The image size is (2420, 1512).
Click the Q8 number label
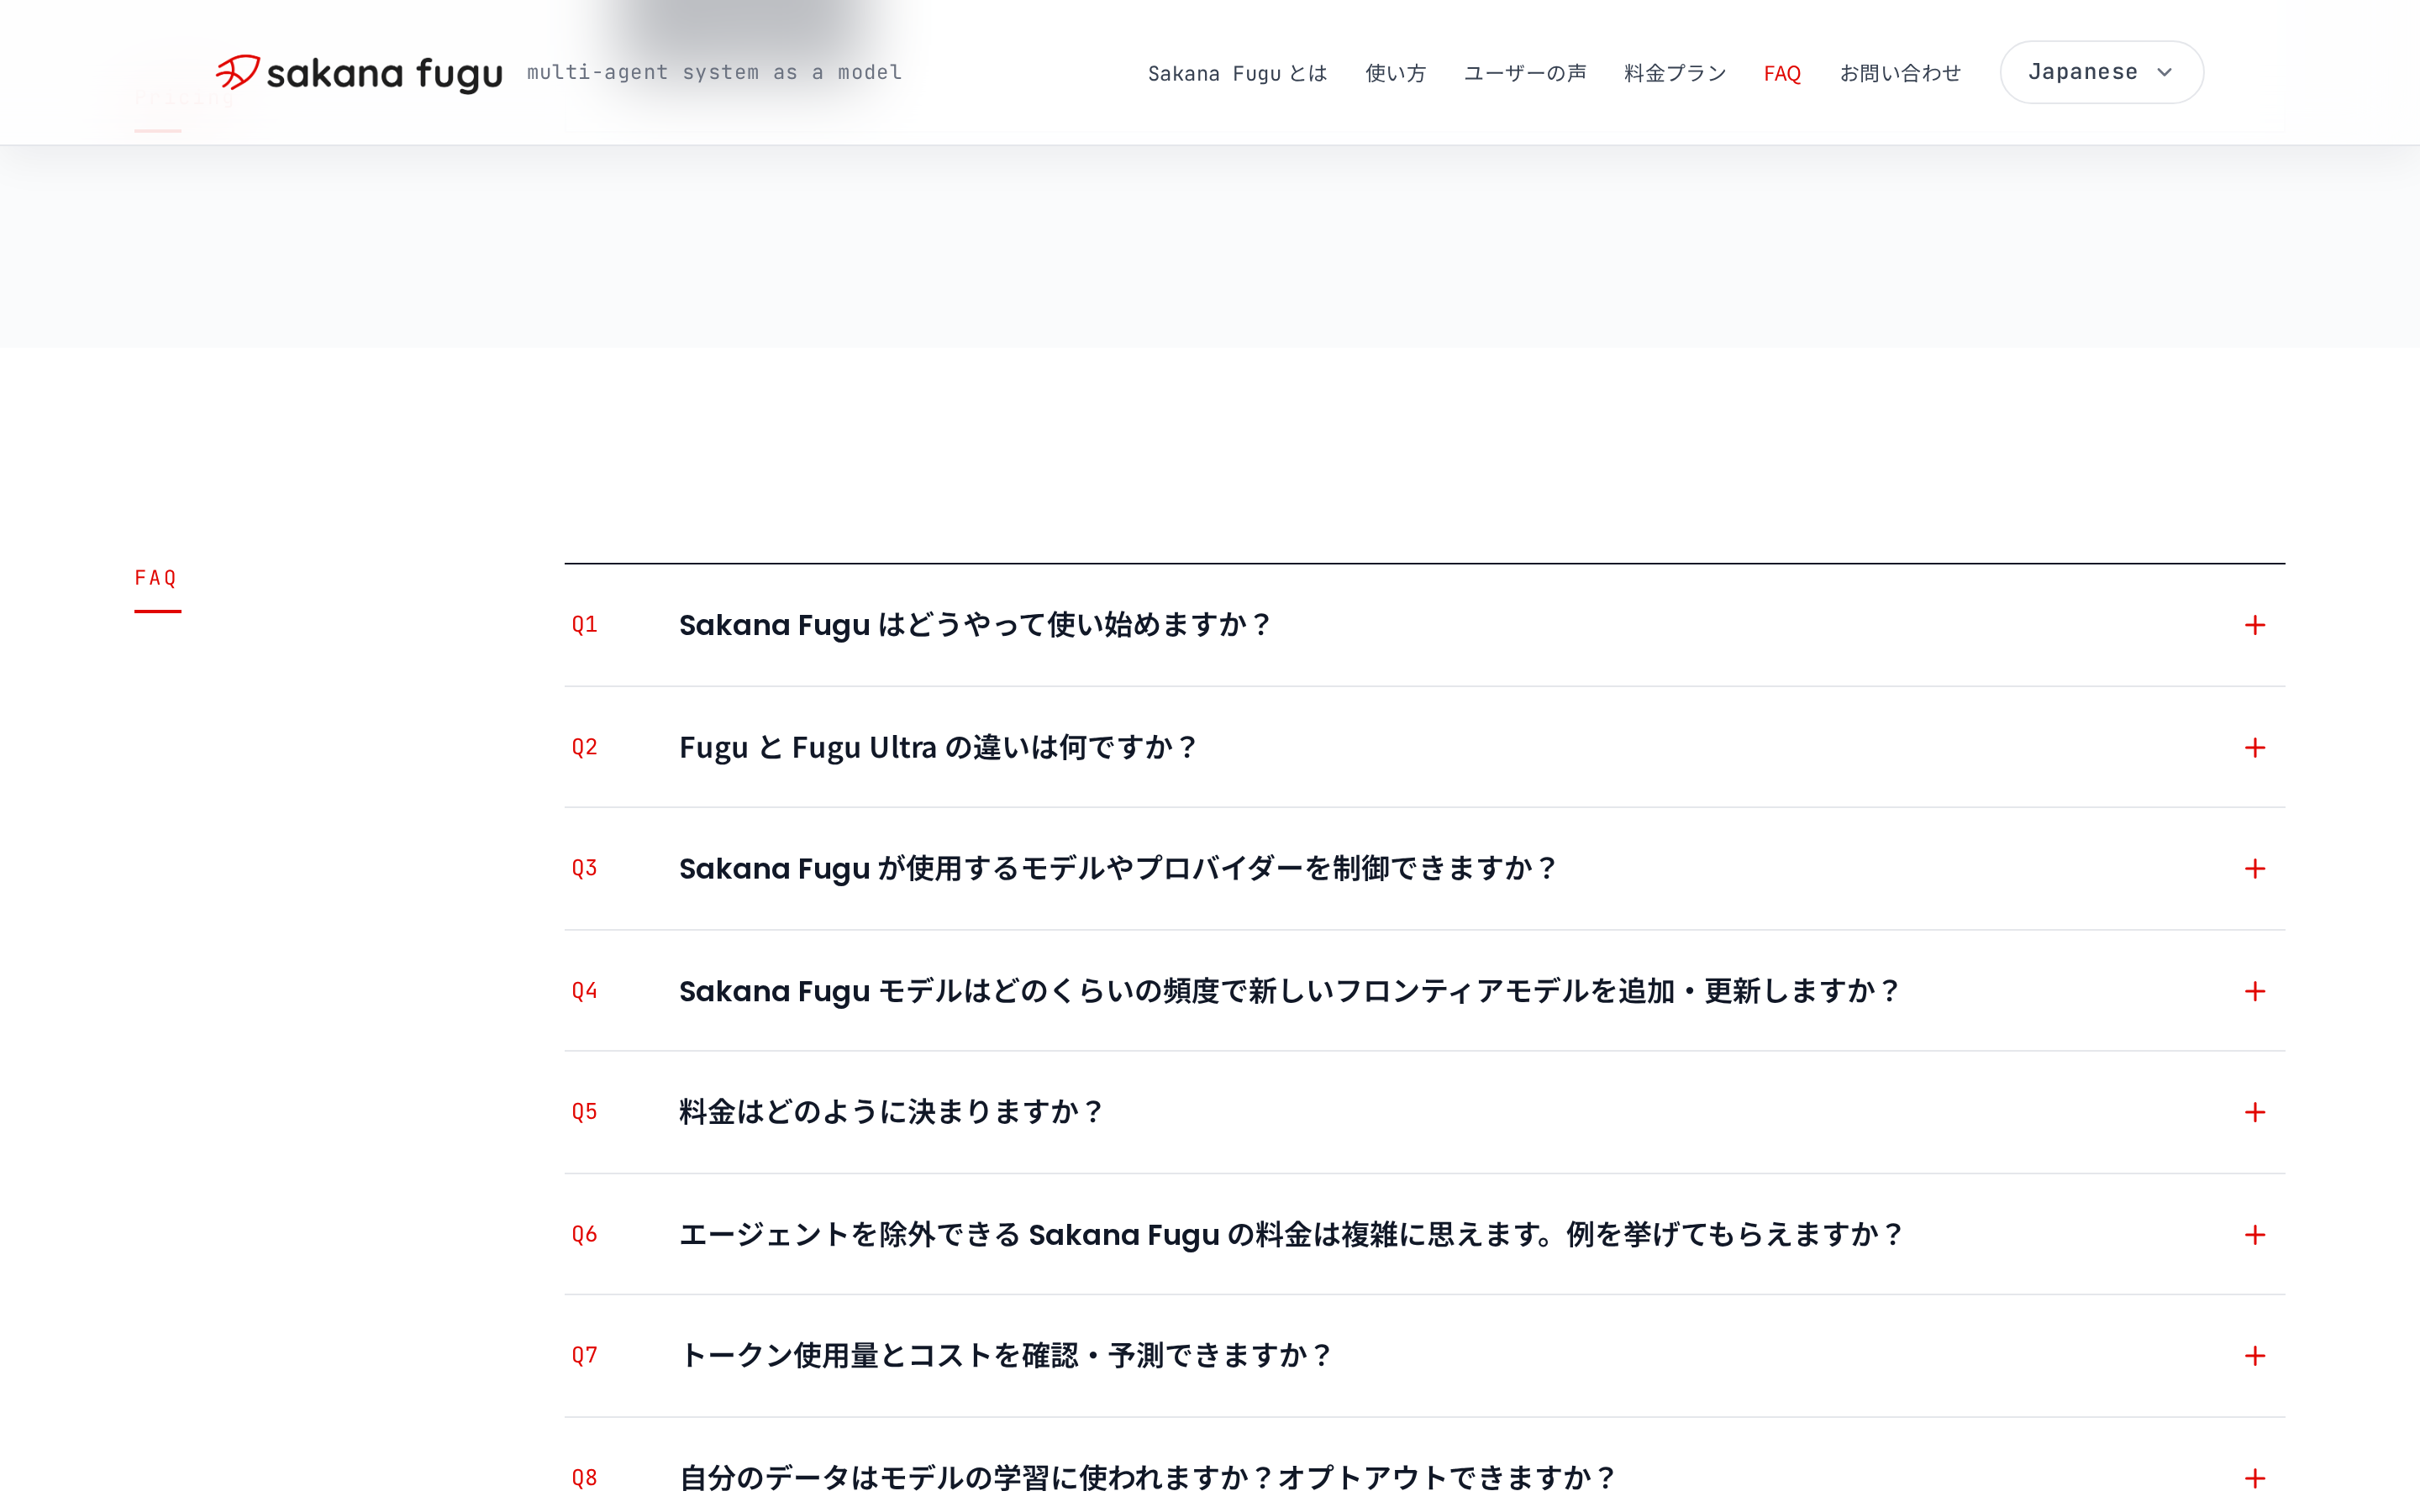[584, 1478]
